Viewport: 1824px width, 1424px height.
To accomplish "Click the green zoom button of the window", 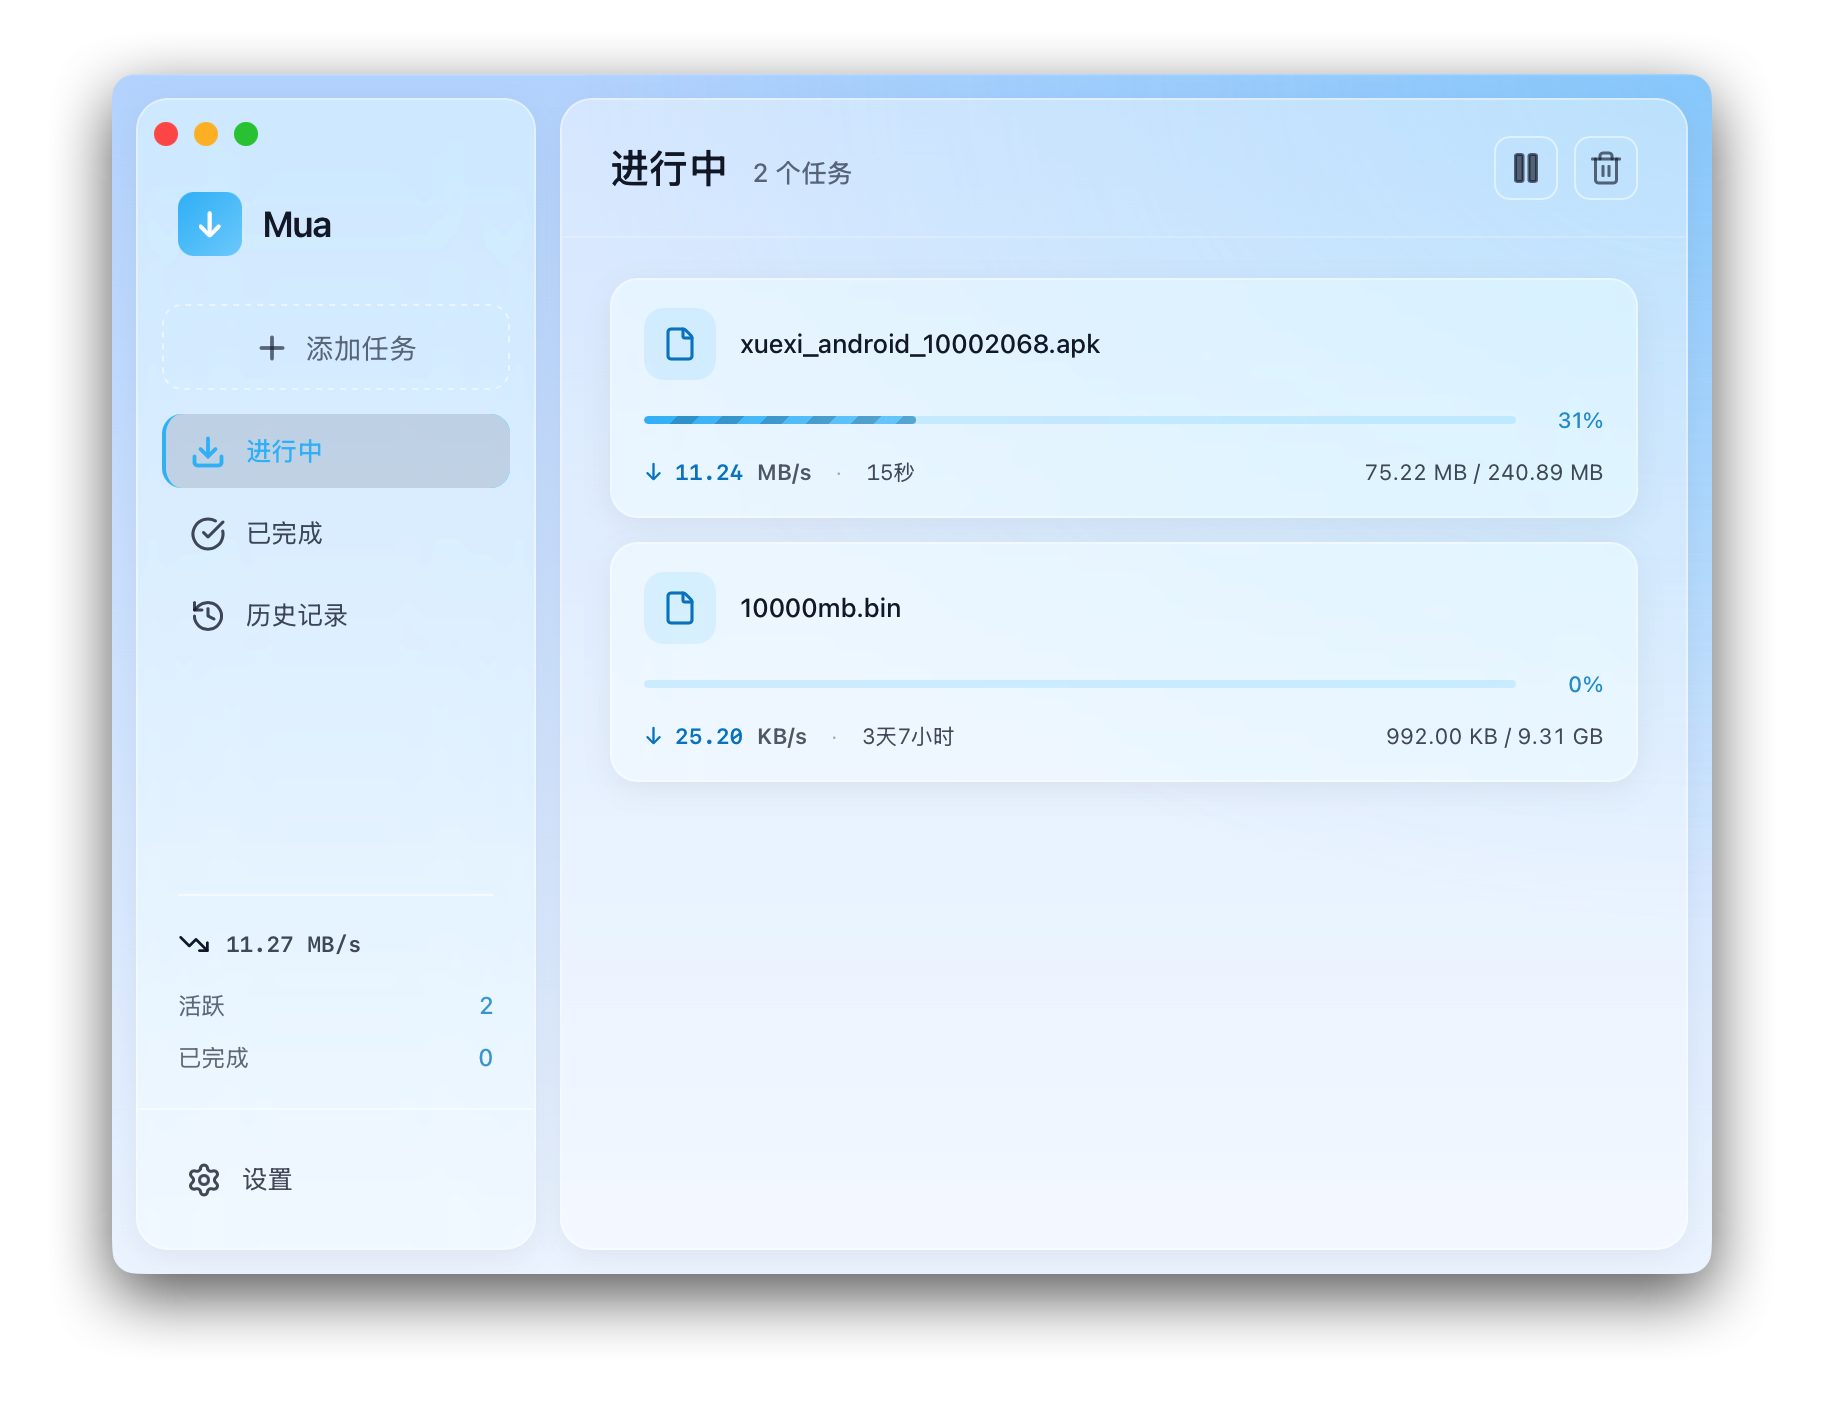I will [245, 133].
